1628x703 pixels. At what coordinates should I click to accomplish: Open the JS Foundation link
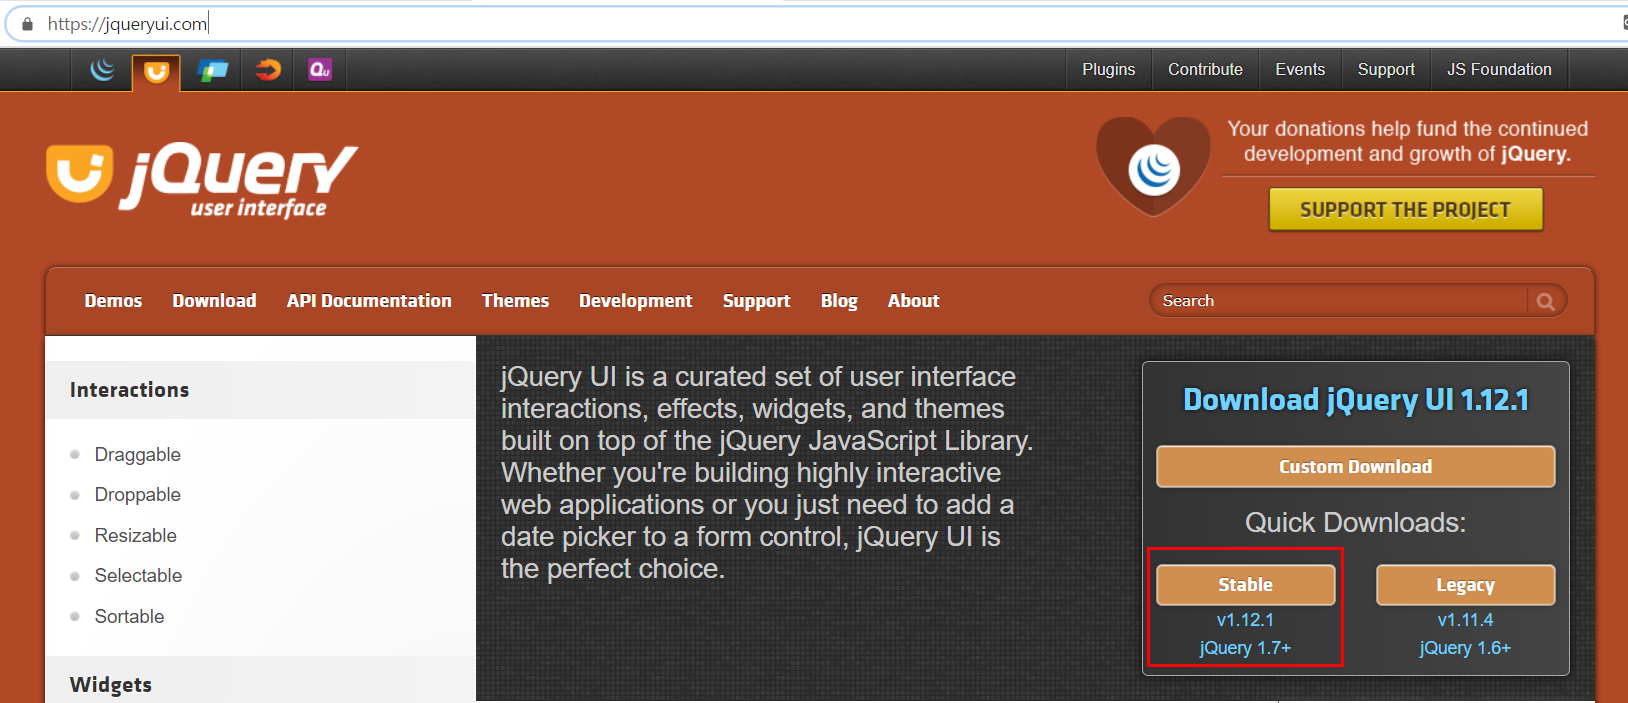(x=1499, y=70)
